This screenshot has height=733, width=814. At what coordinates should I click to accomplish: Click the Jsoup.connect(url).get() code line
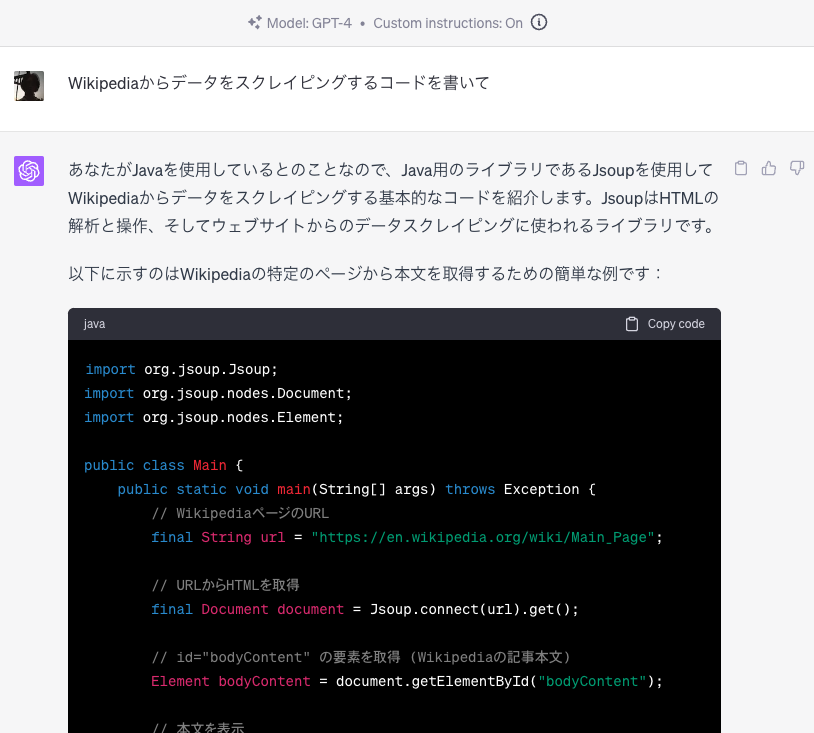(x=365, y=609)
